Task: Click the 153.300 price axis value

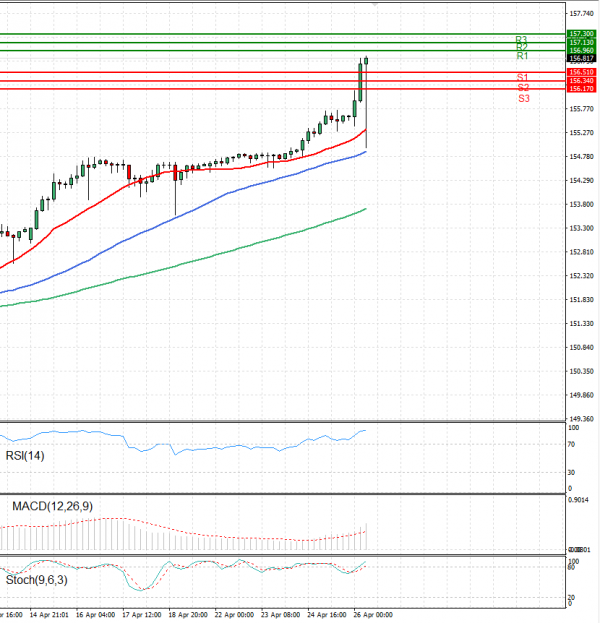Action: [581, 228]
